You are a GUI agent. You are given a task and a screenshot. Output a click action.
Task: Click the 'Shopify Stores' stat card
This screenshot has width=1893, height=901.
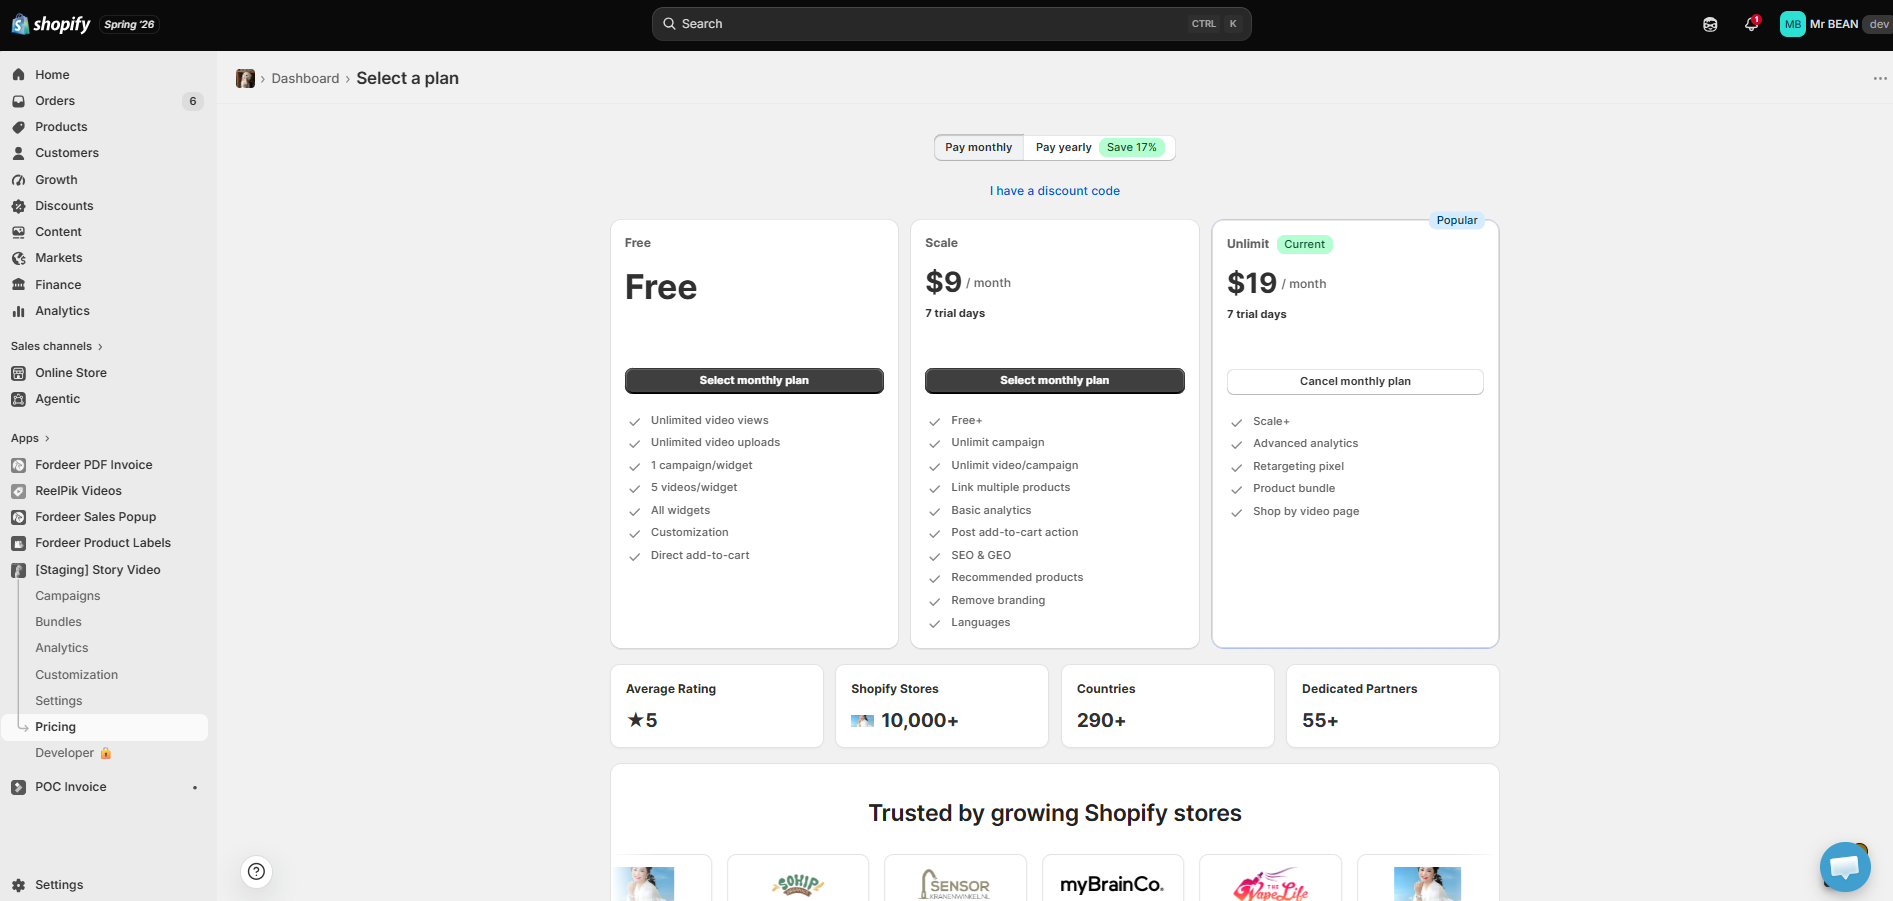(942, 706)
